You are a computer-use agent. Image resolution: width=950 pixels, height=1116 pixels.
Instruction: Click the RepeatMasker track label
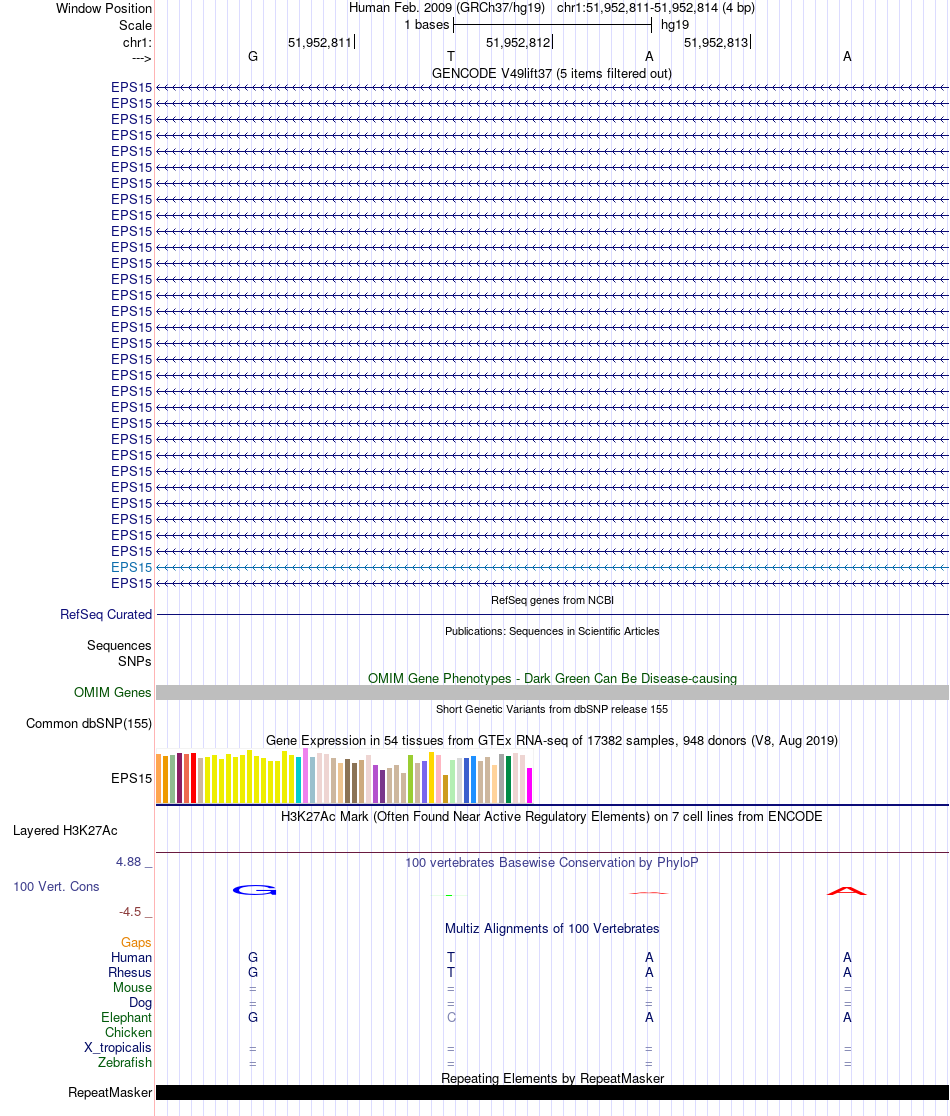click(110, 1093)
